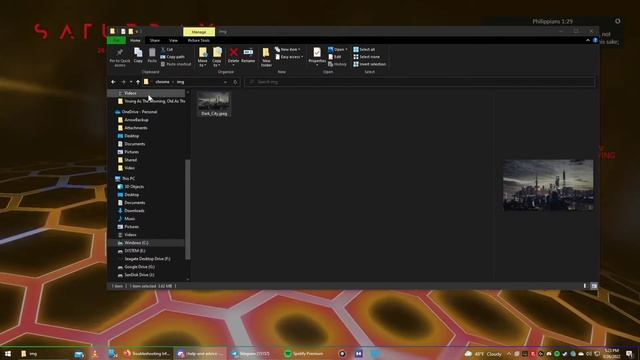
Task: Click the blue Help question icon
Action: (595, 40)
